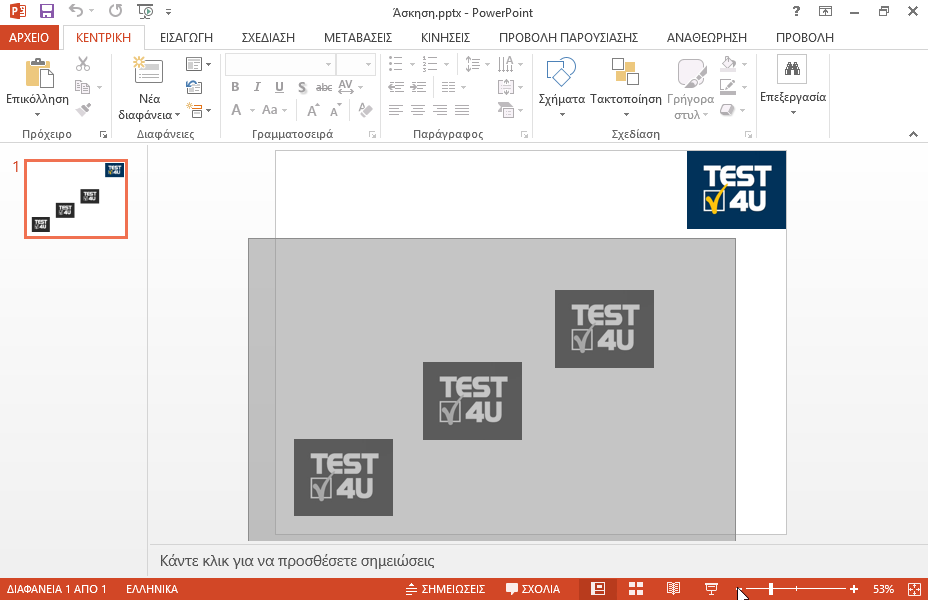Viewport: 928px width, 600px height.
Task: Open ΣΧΟΛΙΑ comments pane
Action: click(533, 589)
